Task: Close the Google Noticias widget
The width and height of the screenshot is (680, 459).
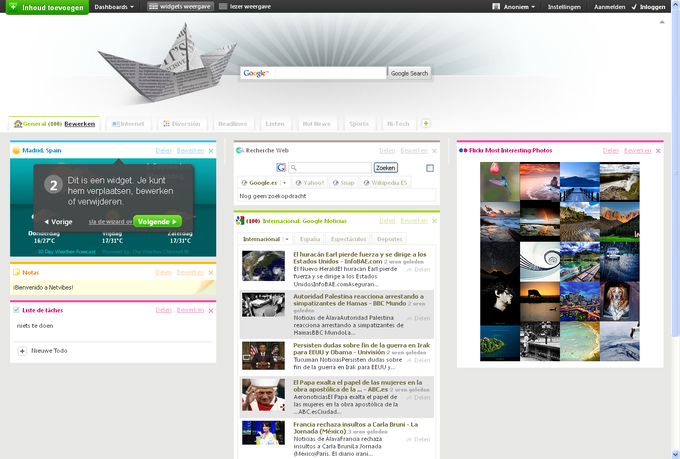Action: [435, 221]
